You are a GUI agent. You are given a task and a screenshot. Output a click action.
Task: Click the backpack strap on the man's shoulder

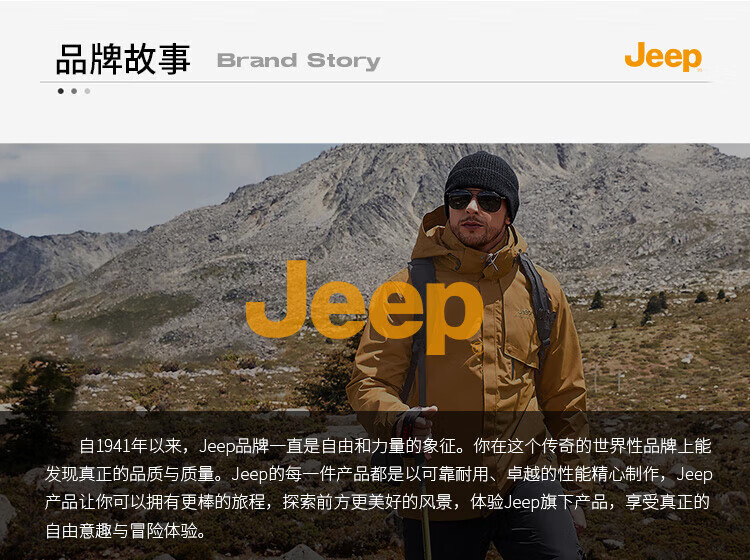pyautogui.click(x=538, y=296)
